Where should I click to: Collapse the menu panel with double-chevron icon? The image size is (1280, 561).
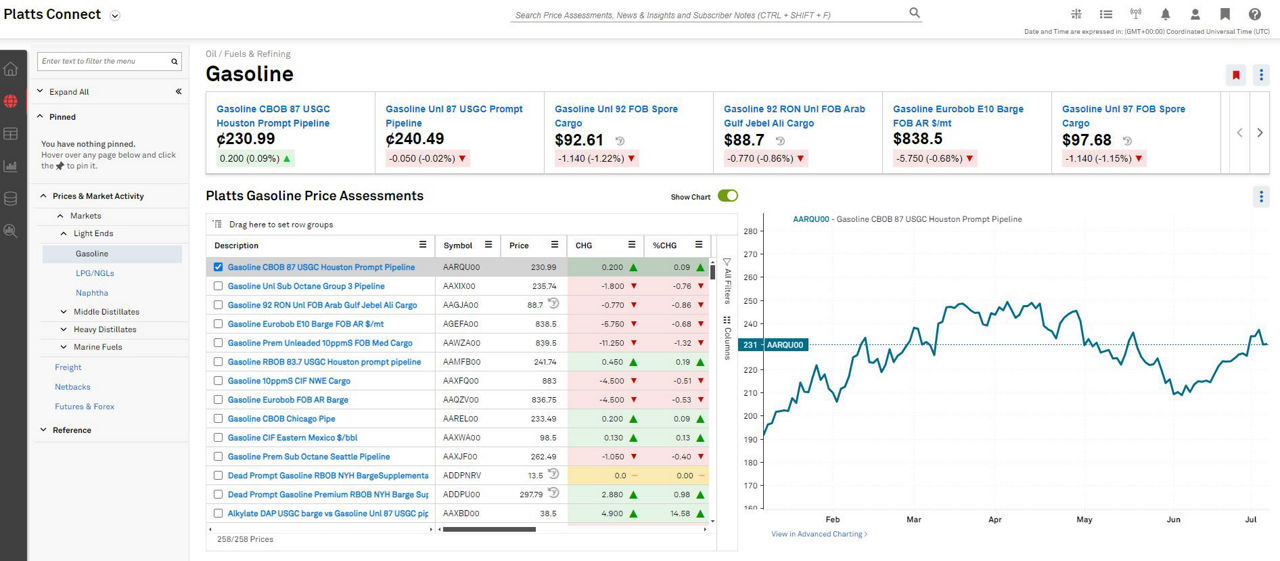178,92
